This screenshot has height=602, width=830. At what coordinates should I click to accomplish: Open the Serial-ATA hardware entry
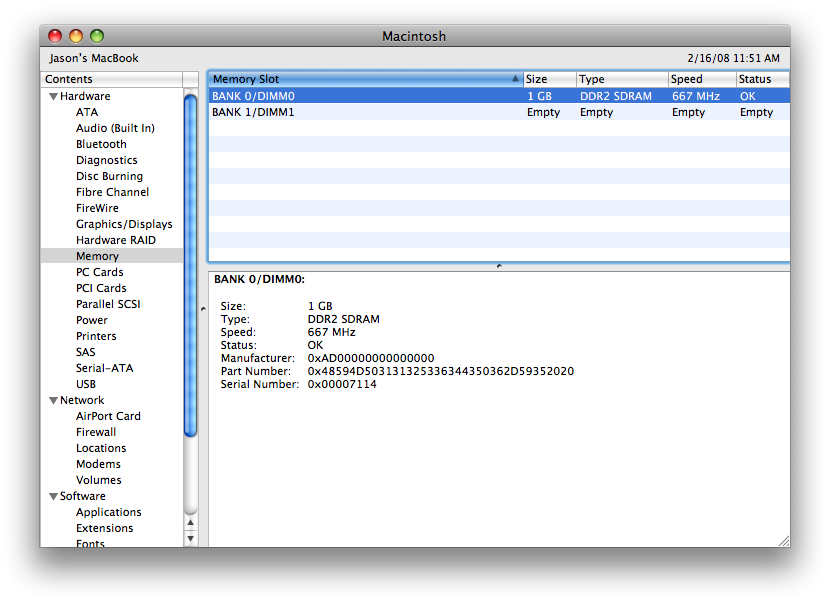pyautogui.click(x=104, y=368)
